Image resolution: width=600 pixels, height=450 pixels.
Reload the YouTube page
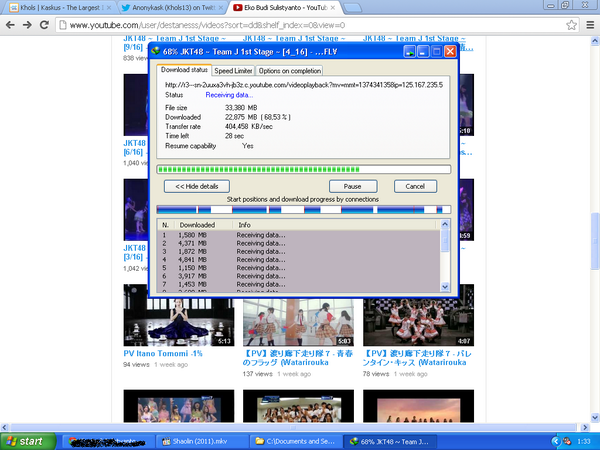click(x=44, y=25)
